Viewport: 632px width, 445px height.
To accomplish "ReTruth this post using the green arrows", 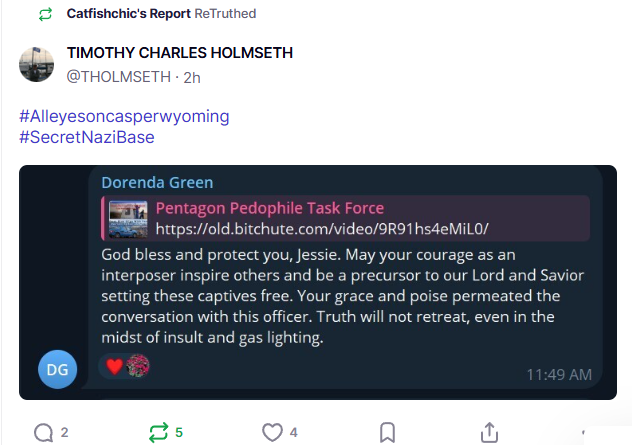I will coord(158,432).
